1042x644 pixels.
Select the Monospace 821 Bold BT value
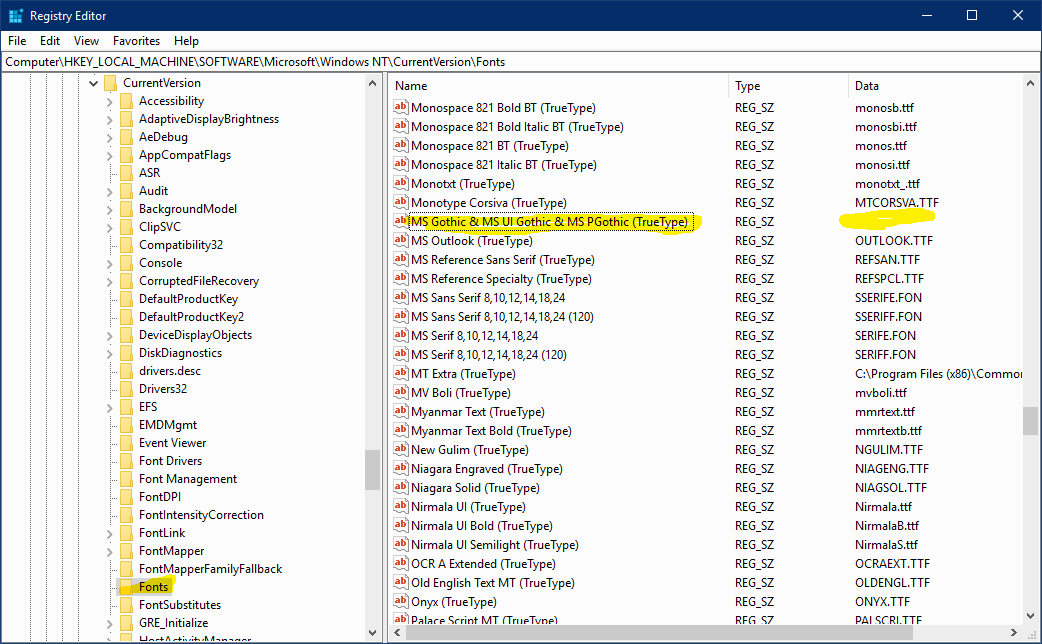tap(503, 108)
